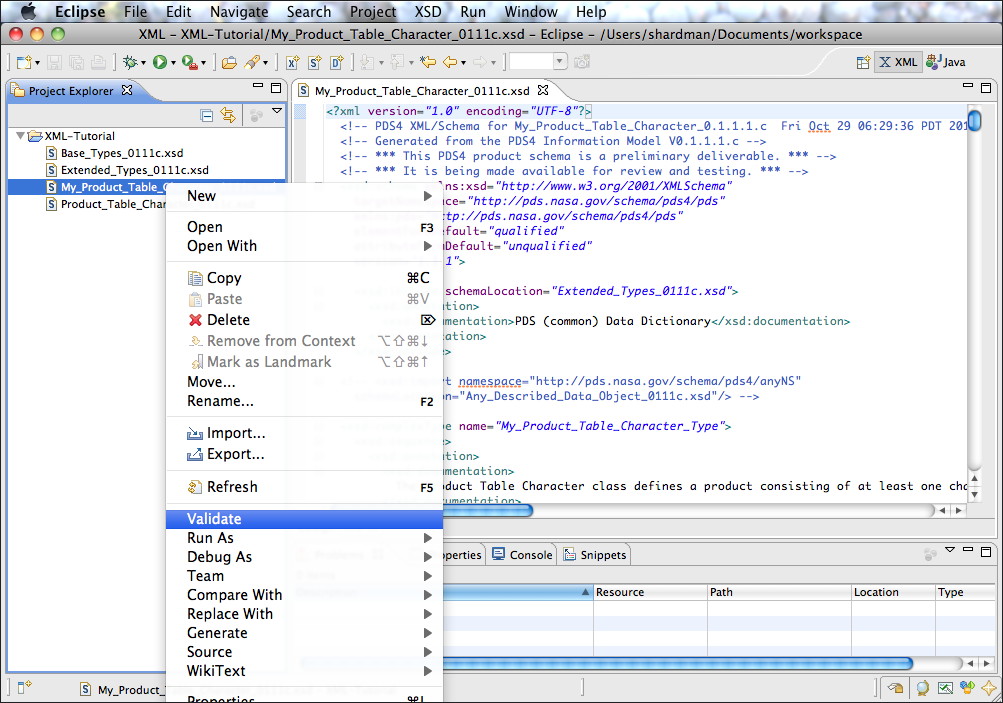Open the Run configurations dropdown arrow
1003x703 pixels.
pos(173,63)
